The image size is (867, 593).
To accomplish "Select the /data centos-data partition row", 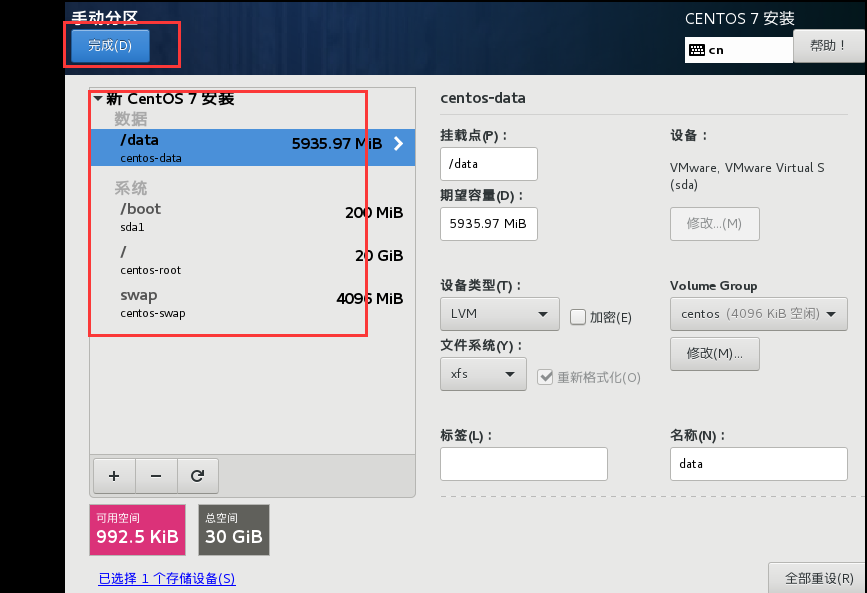I will tap(253, 148).
